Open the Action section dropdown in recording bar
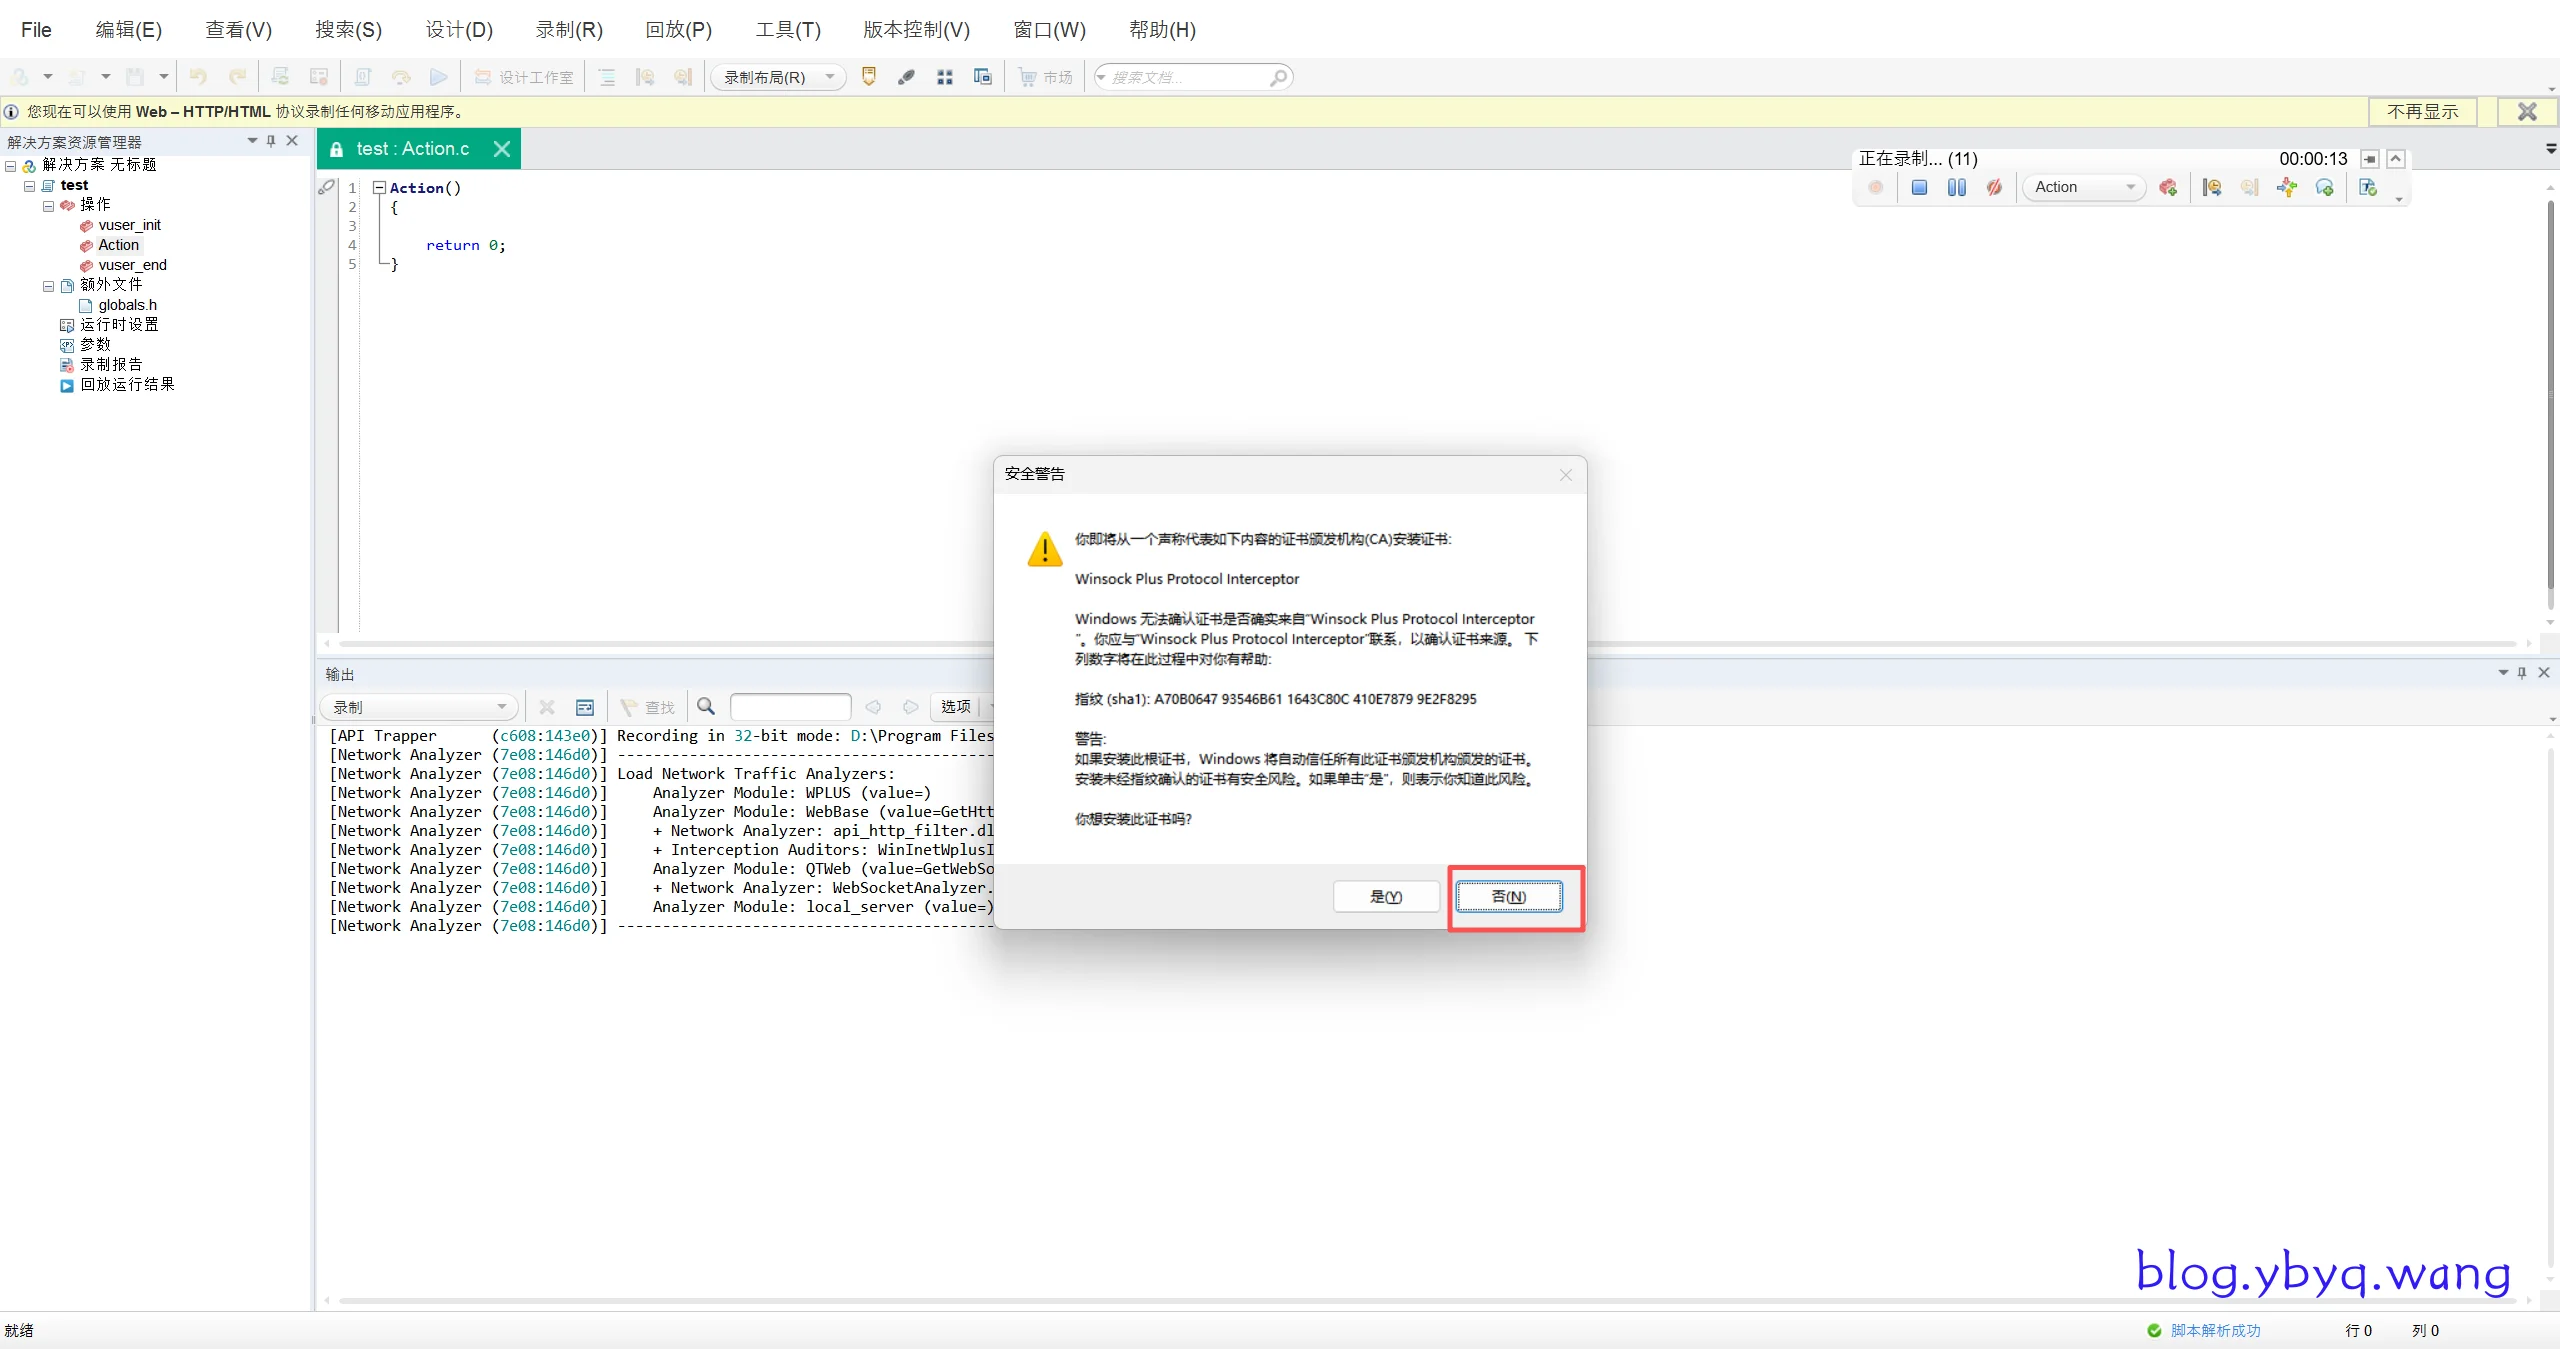 [2085, 188]
